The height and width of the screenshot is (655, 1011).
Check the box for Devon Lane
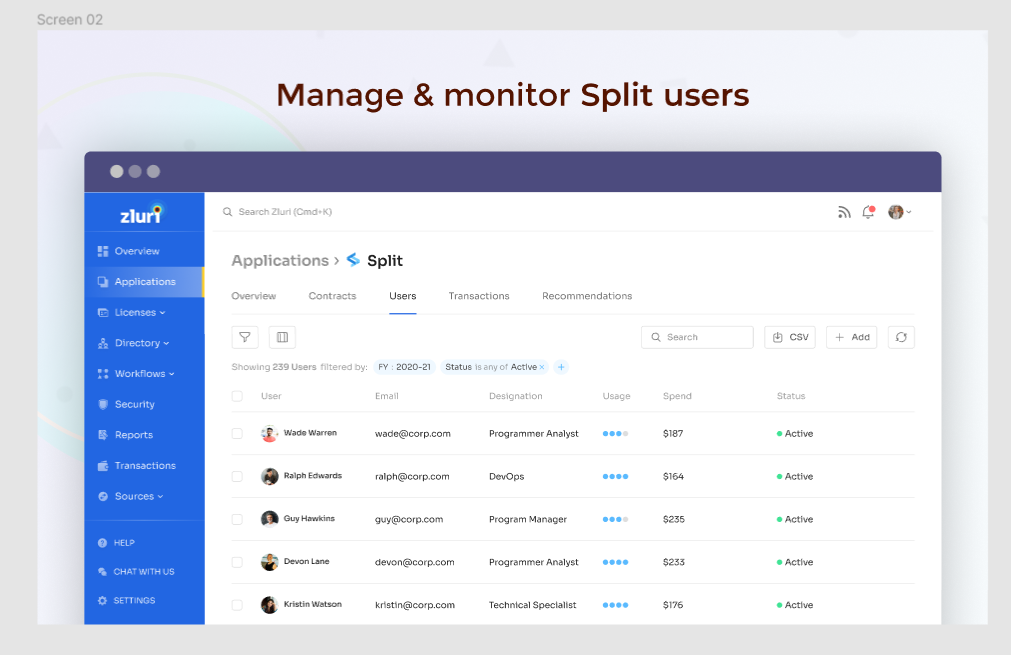[237, 562]
